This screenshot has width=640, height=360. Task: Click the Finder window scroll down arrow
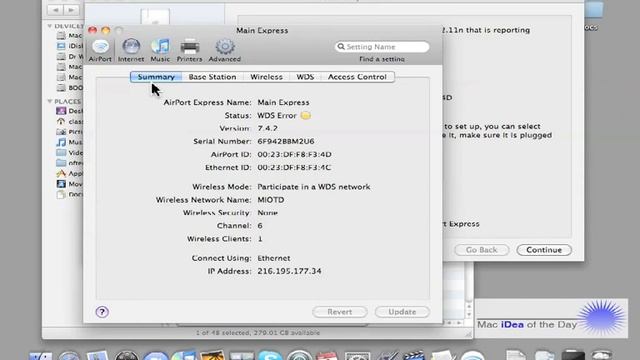pyautogui.click(x=469, y=315)
